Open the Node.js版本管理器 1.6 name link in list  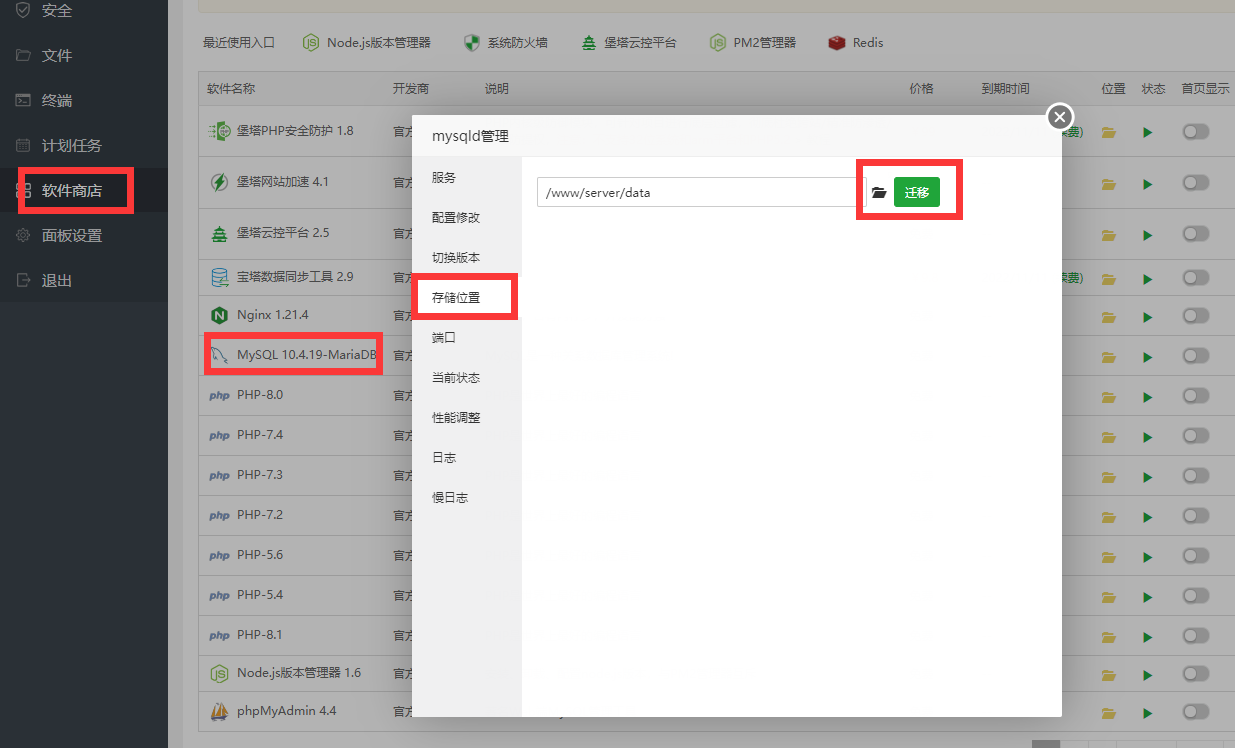[299, 673]
